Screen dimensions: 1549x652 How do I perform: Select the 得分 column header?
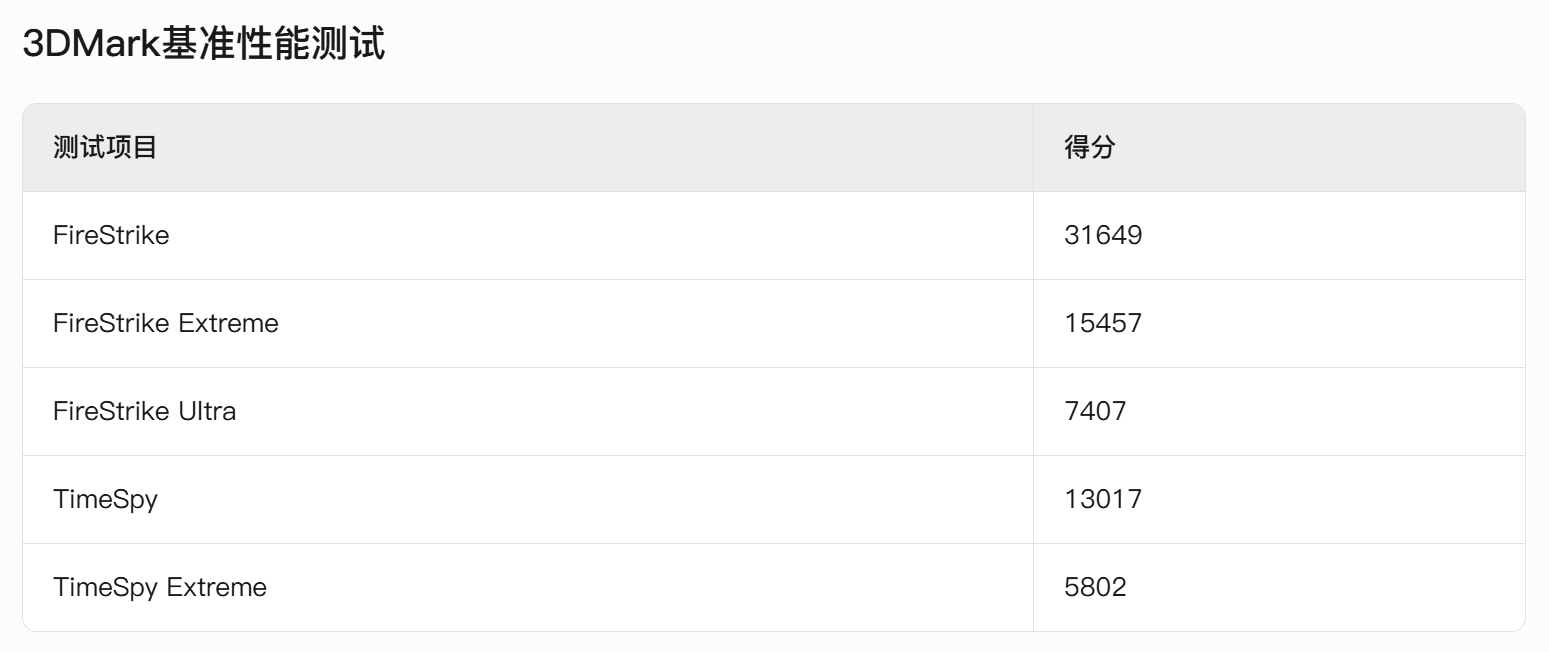point(1089,148)
